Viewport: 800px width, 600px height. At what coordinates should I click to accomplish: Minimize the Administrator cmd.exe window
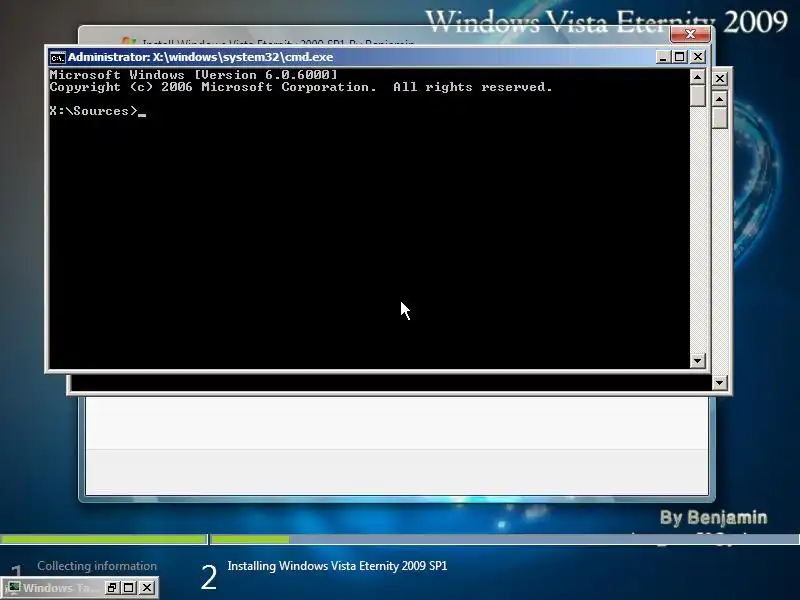[x=662, y=57]
